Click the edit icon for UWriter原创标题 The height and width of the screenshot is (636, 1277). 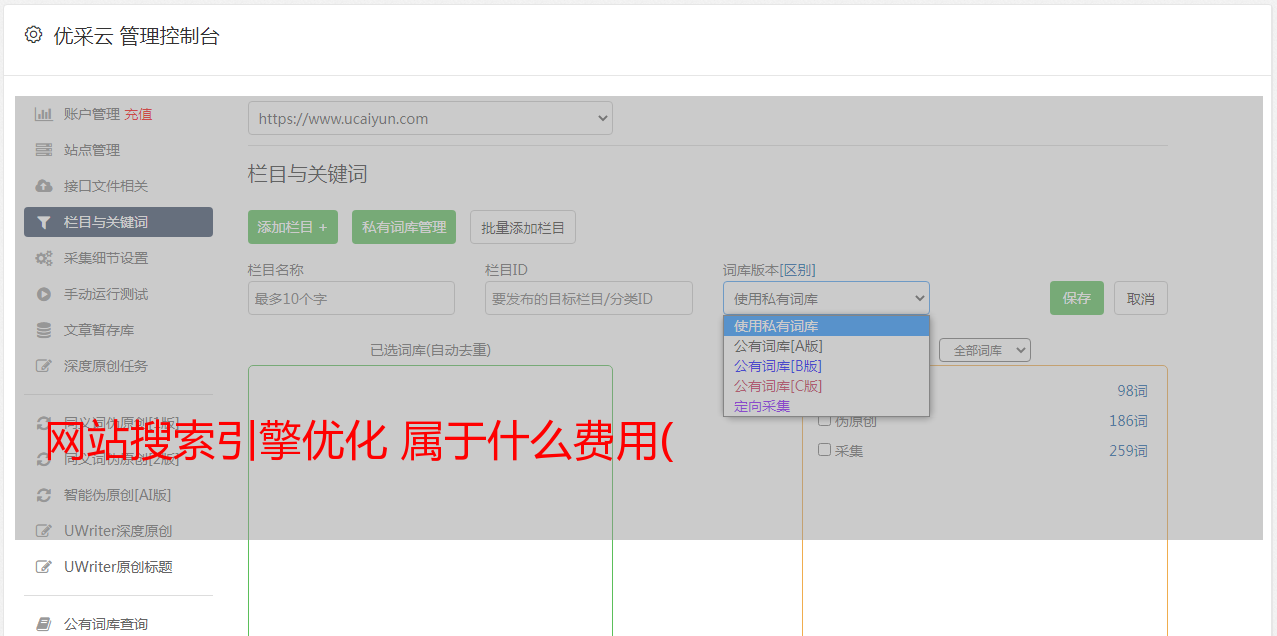43,567
